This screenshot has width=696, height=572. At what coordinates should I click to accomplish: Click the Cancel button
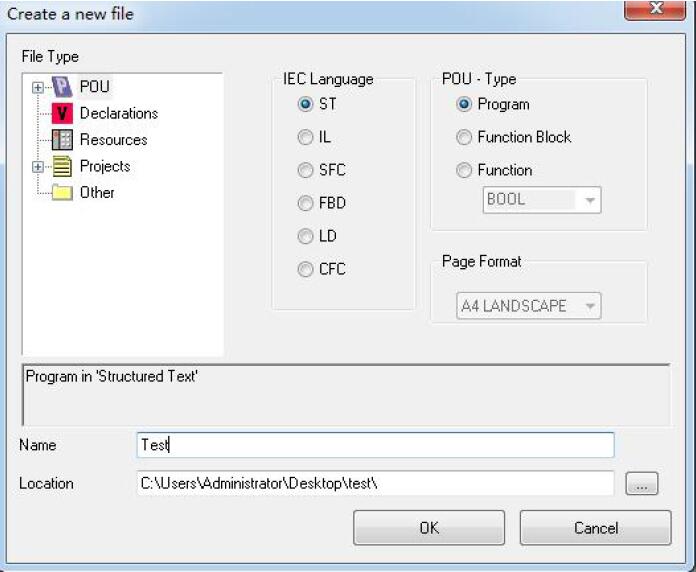[595, 528]
